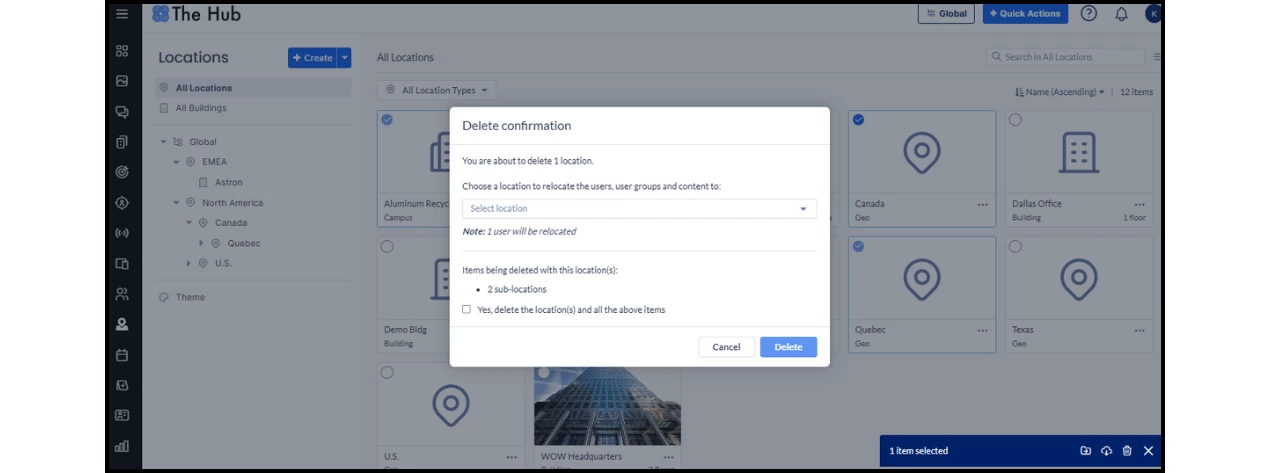Select the U.S. card checkbox
Viewport: 1270px width, 473px height.
click(x=387, y=372)
